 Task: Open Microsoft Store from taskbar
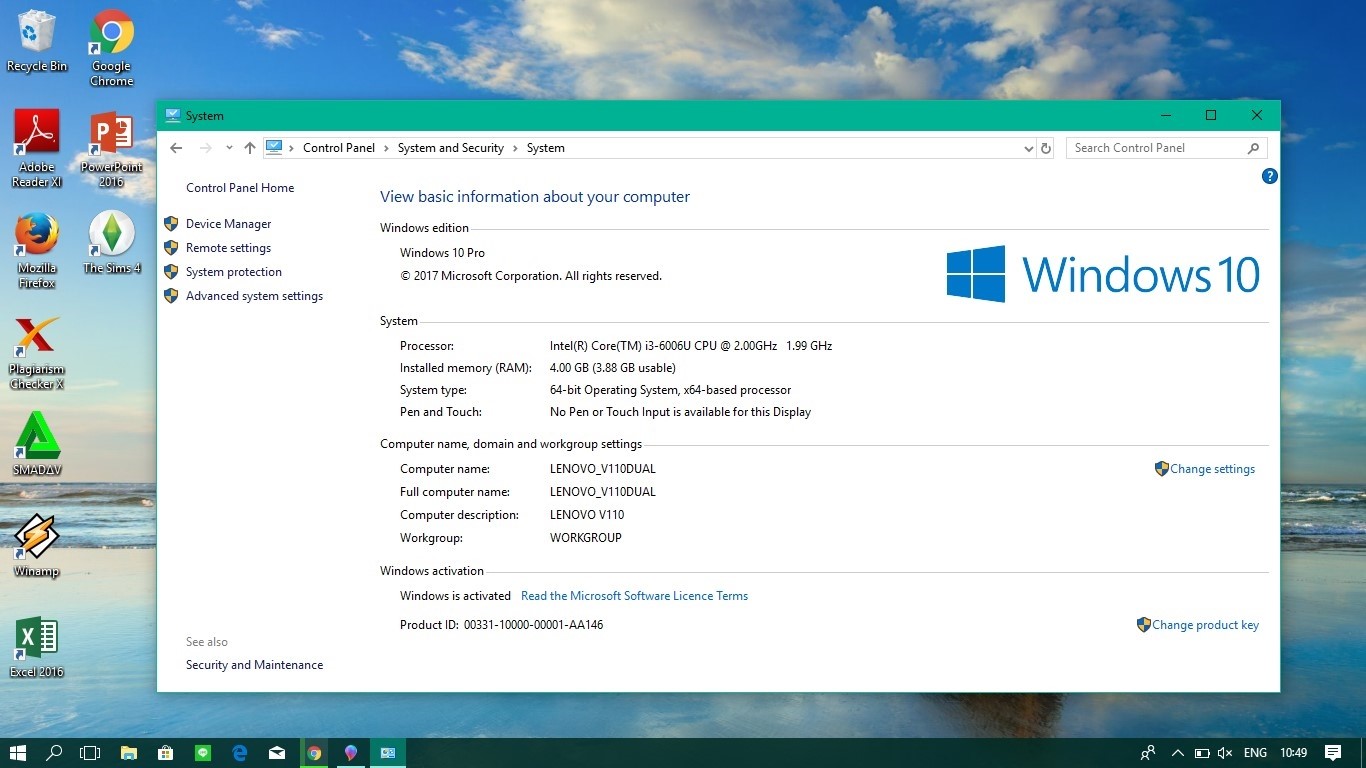click(166, 753)
